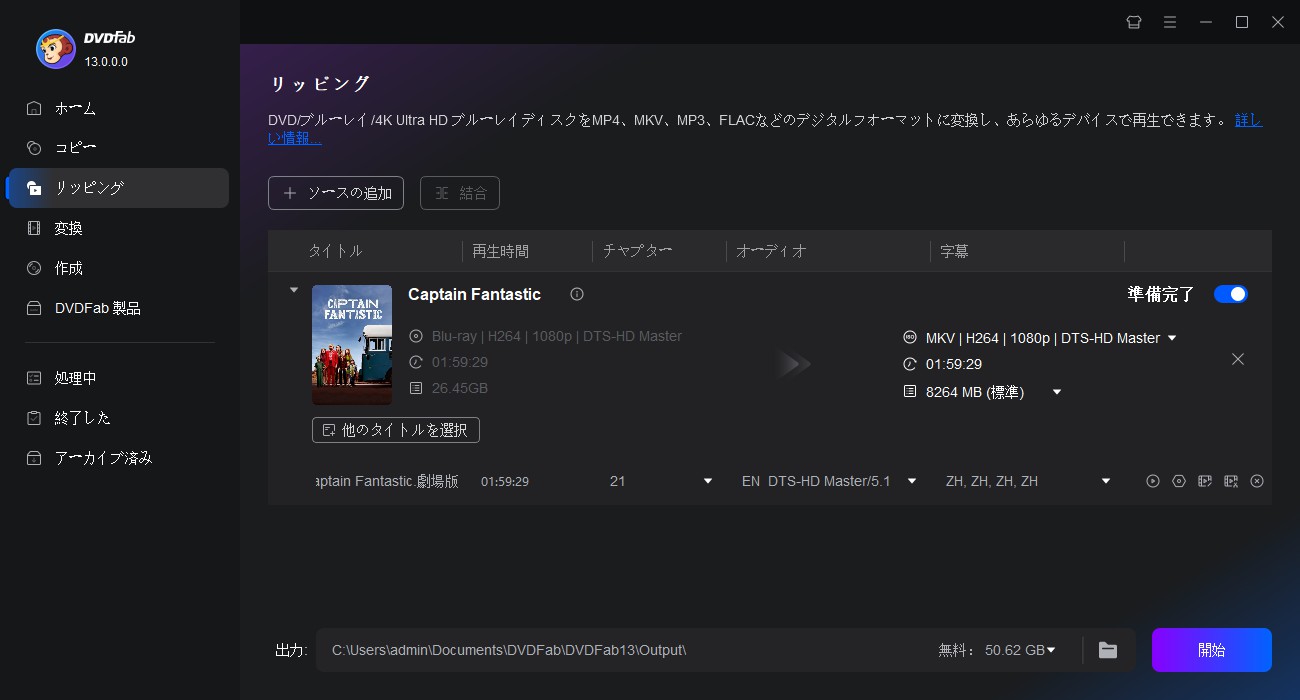1300x700 pixels.
Task: Click the film-strip icon with X mark in the title row
Action: 1231,481
